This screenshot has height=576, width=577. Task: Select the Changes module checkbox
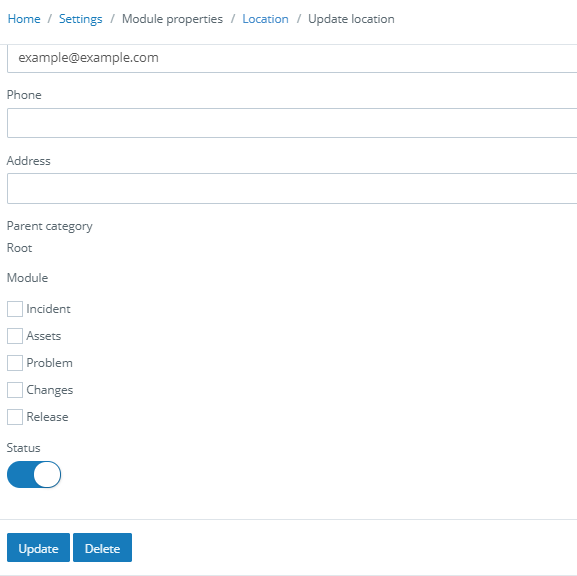[15, 390]
